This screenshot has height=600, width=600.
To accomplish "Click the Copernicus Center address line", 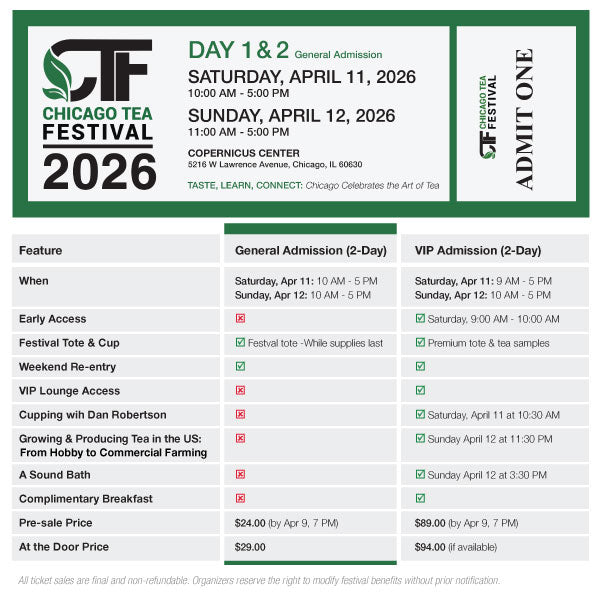I will click(x=275, y=165).
